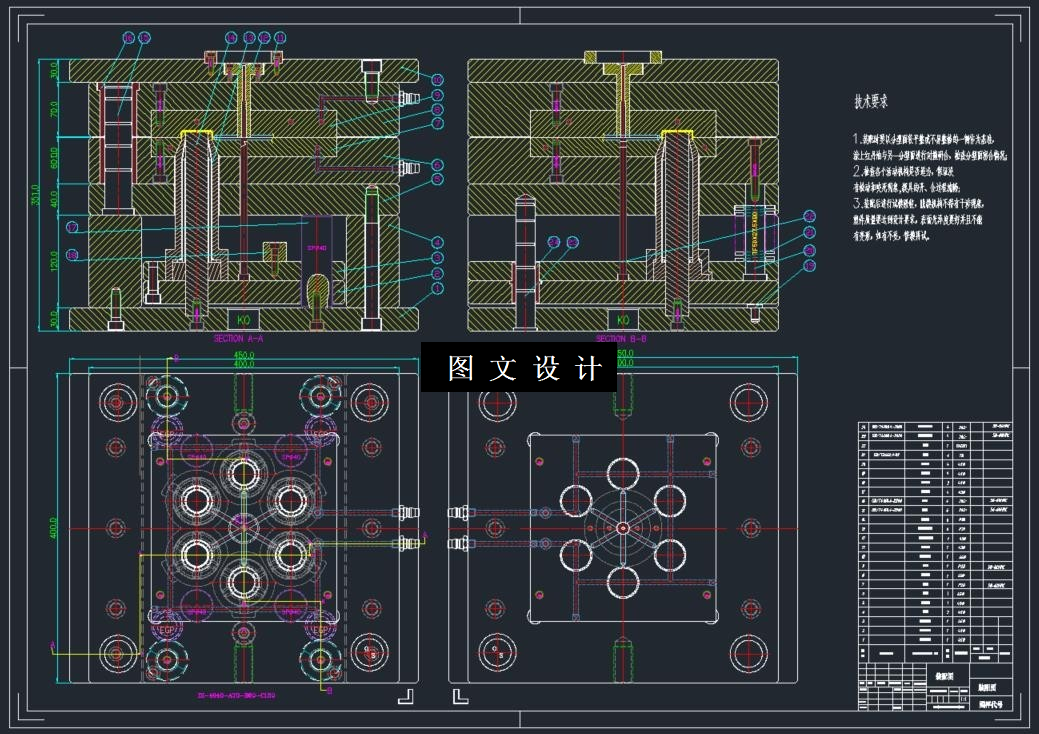
Task: Select part balloon number 4
Action: (437, 242)
